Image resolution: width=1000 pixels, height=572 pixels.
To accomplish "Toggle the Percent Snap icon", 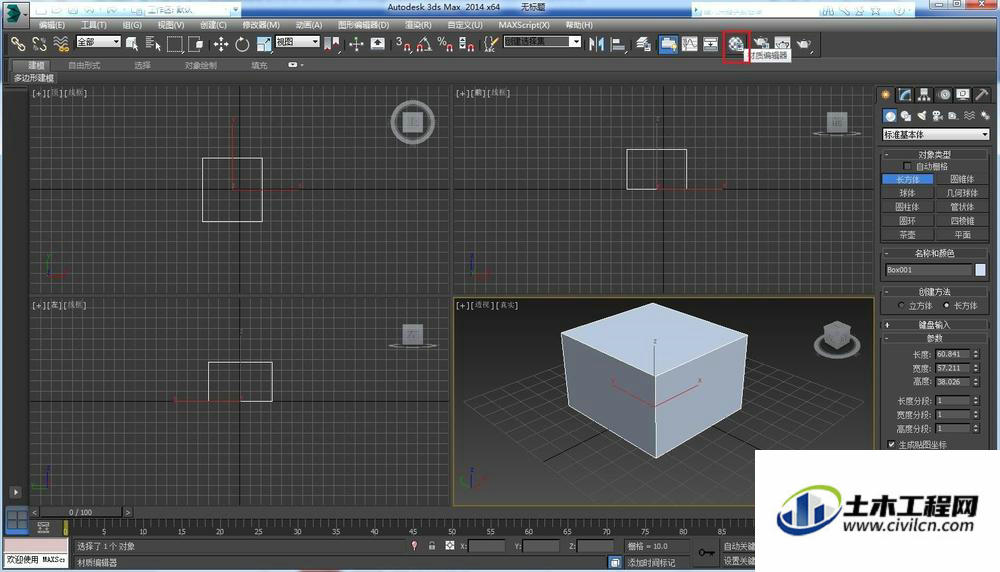I will (x=445, y=44).
